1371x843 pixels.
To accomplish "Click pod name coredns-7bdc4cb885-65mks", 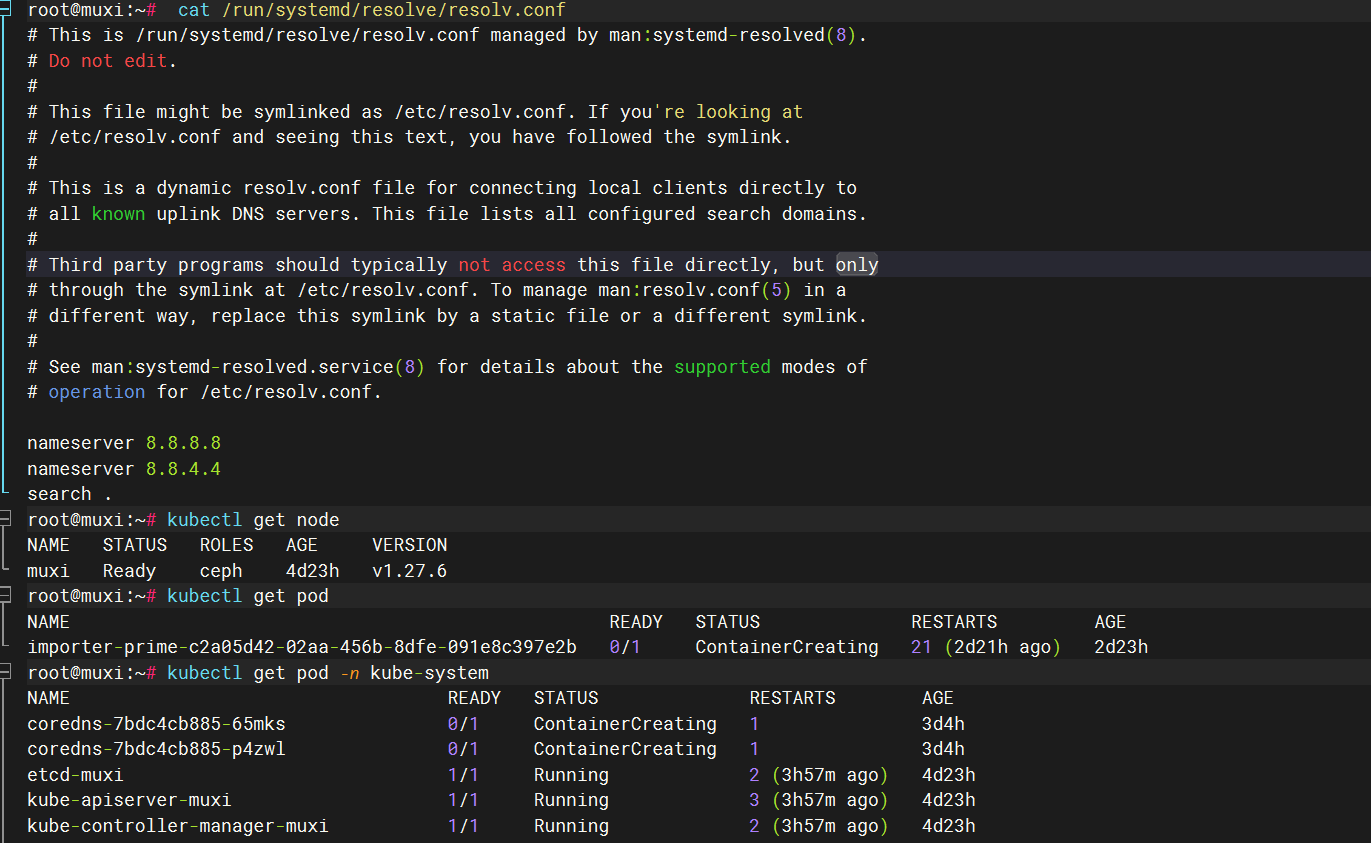I will [156, 723].
